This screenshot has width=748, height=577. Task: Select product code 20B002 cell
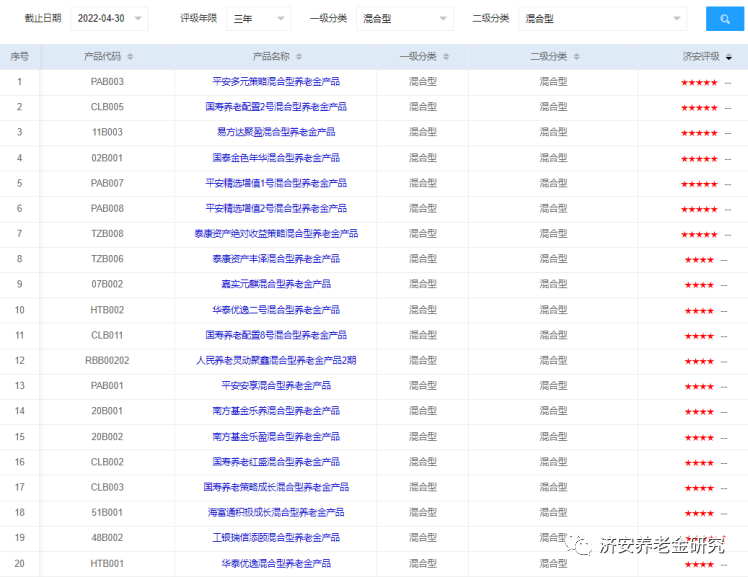pyautogui.click(x=107, y=437)
